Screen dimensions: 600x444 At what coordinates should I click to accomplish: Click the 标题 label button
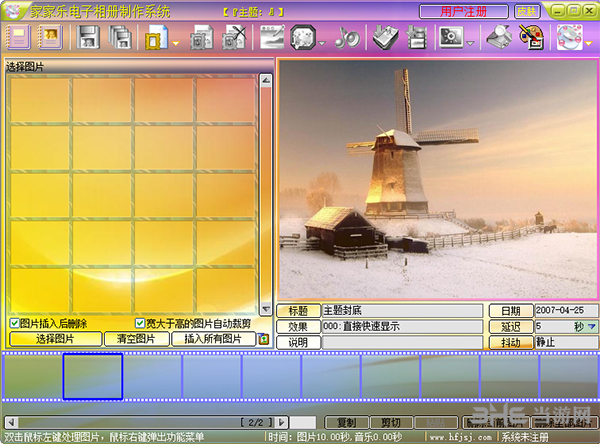(298, 310)
